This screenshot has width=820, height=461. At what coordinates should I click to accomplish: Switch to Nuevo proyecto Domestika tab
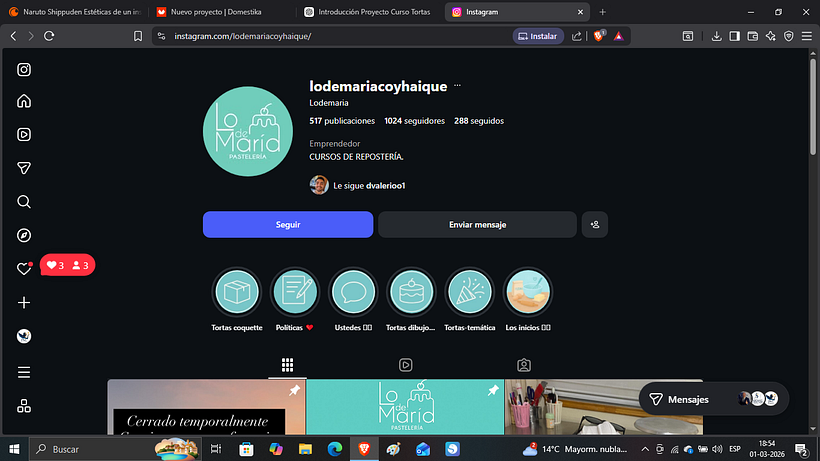click(x=221, y=11)
